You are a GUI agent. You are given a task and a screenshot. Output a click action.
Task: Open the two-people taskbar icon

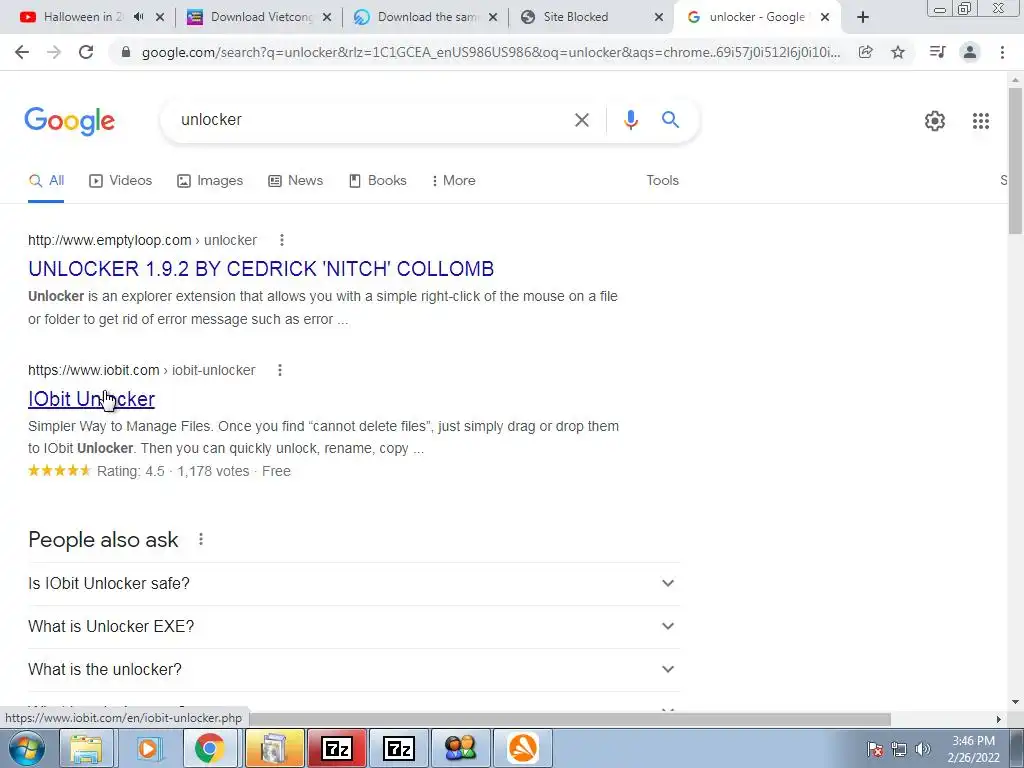click(460, 748)
